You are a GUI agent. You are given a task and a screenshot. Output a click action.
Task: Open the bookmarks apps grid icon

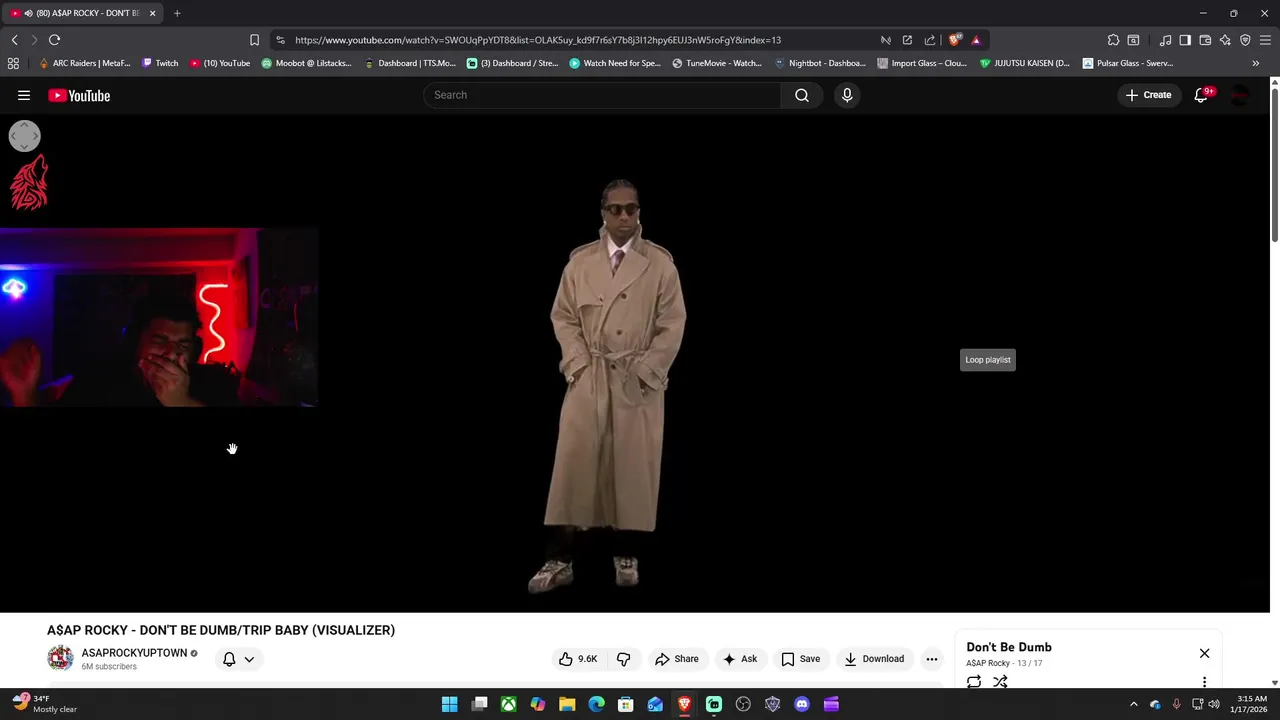pos(13,63)
